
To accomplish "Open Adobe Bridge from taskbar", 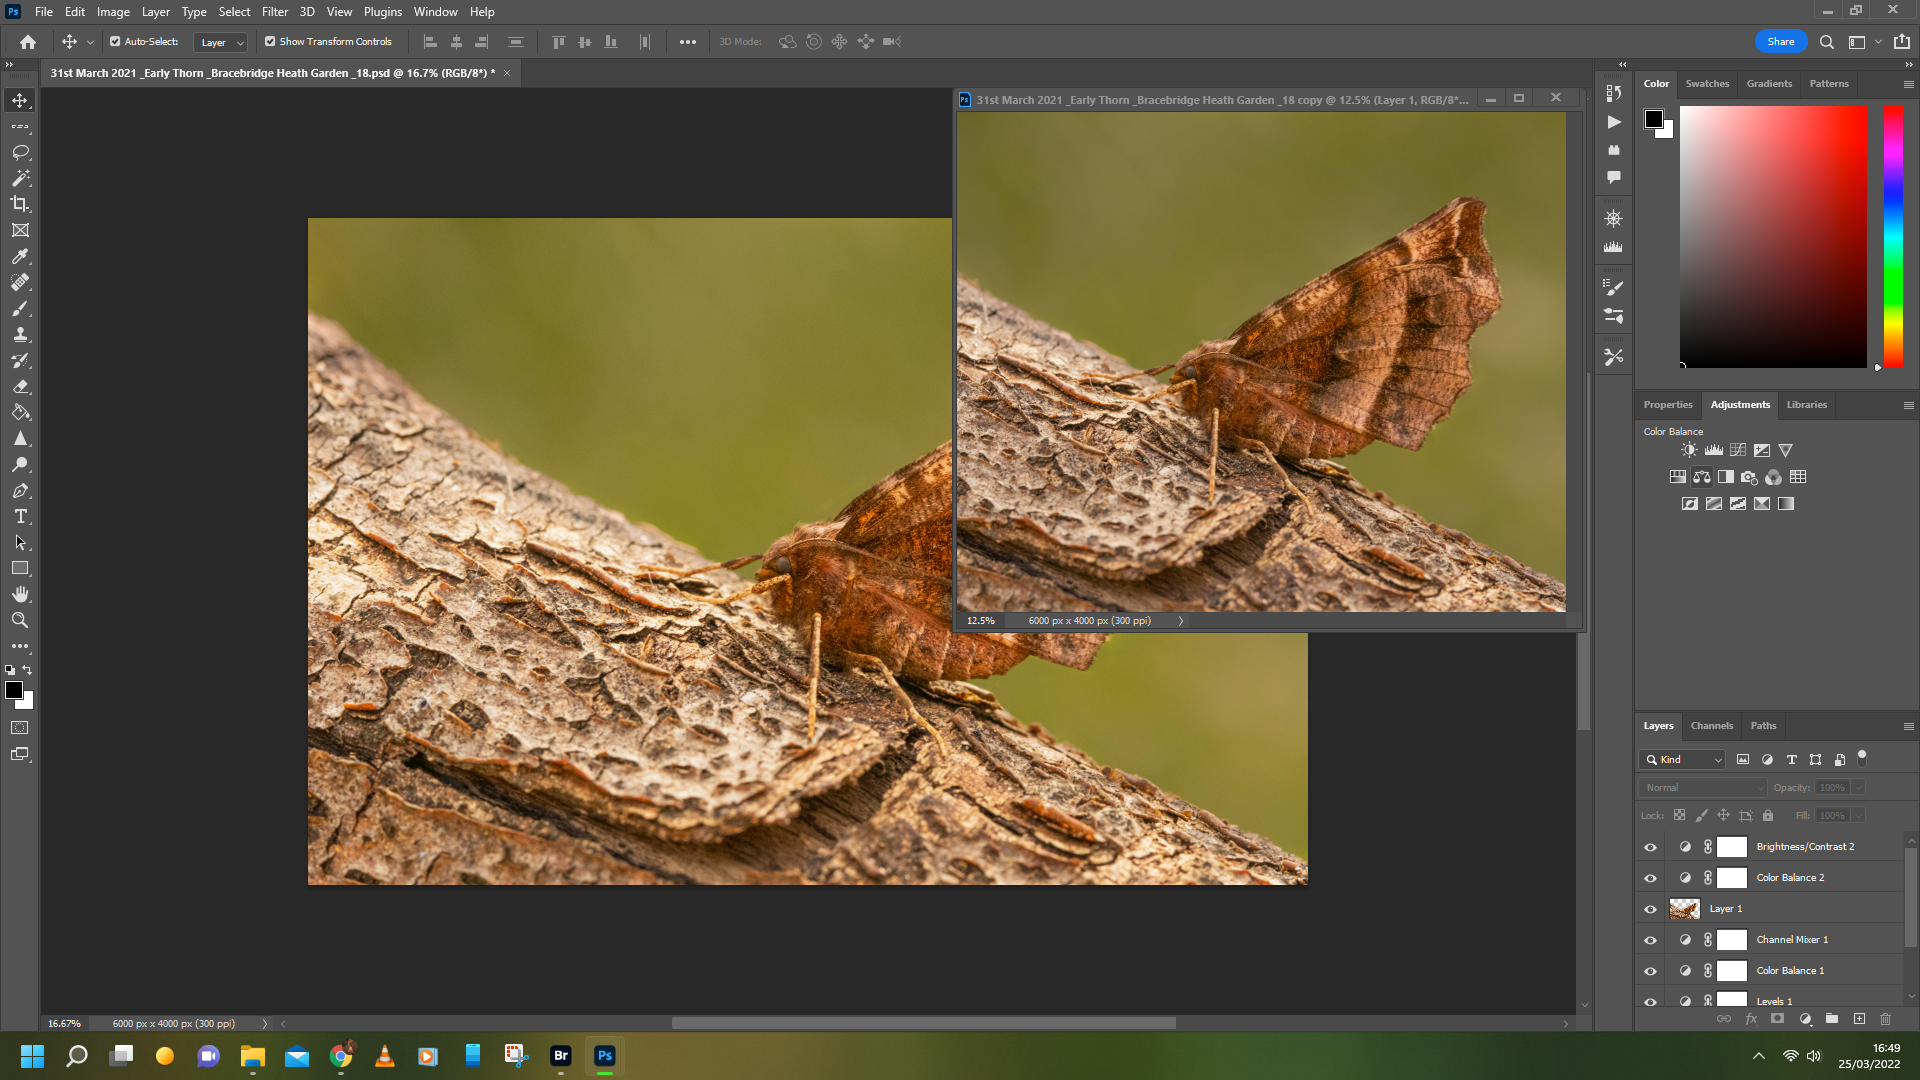I will 561,1056.
